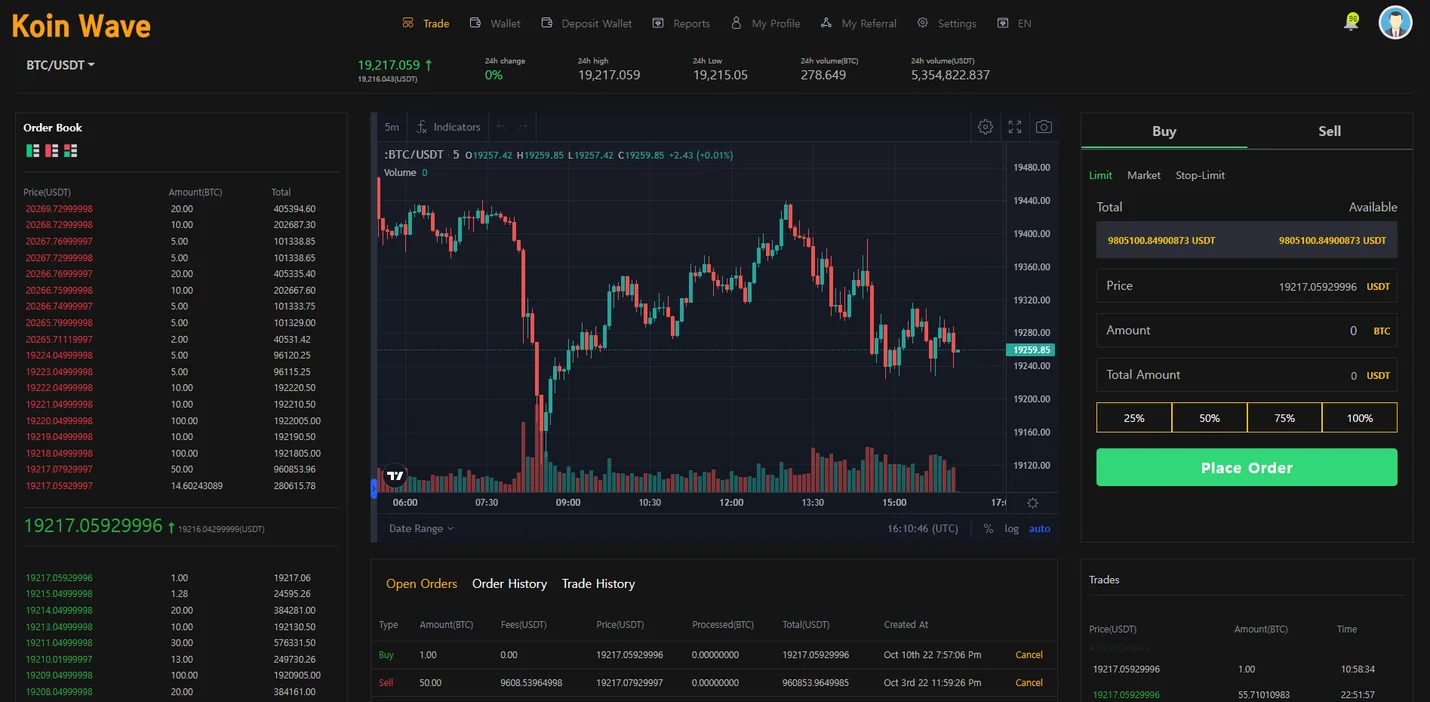Undo last chart action arrow

(x=502, y=127)
